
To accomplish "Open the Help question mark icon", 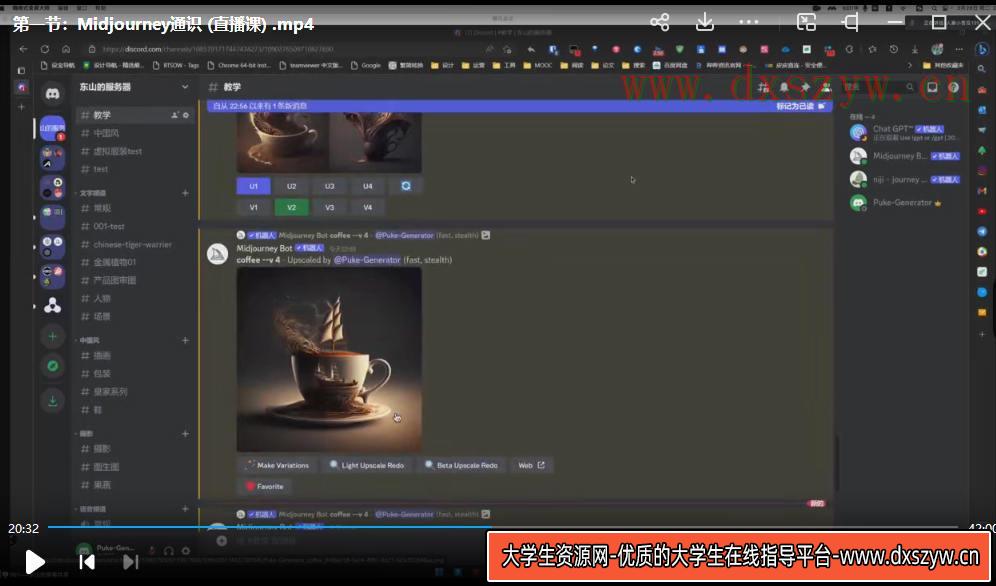I will pyautogui.click(x=953, y=88).
